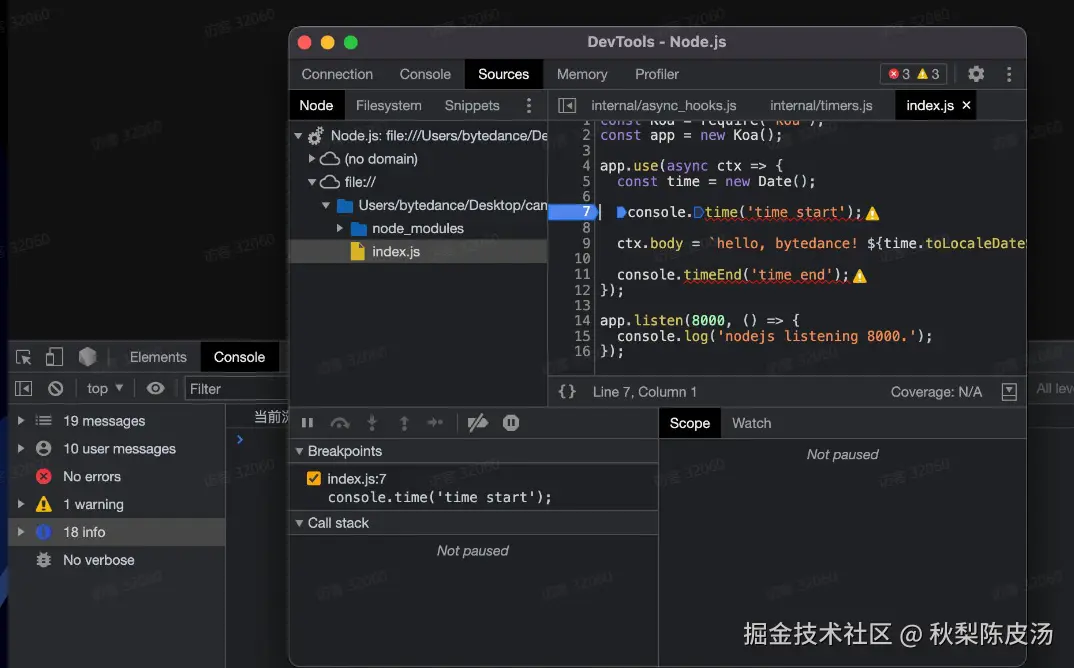The width and height of the screenshot is (1074, 668).
Task: Open the DevTools three-dot customize menu
Action: coord(1009,74)
